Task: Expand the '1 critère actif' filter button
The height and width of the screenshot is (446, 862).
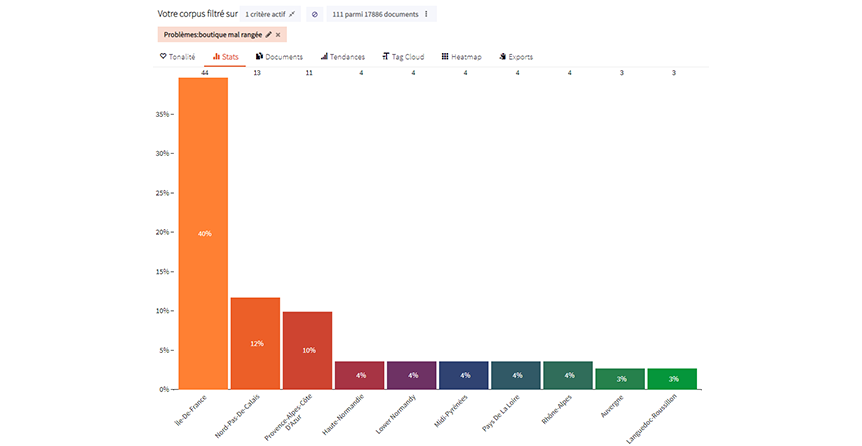Action: pyautogui.click(x=270, y=14)
